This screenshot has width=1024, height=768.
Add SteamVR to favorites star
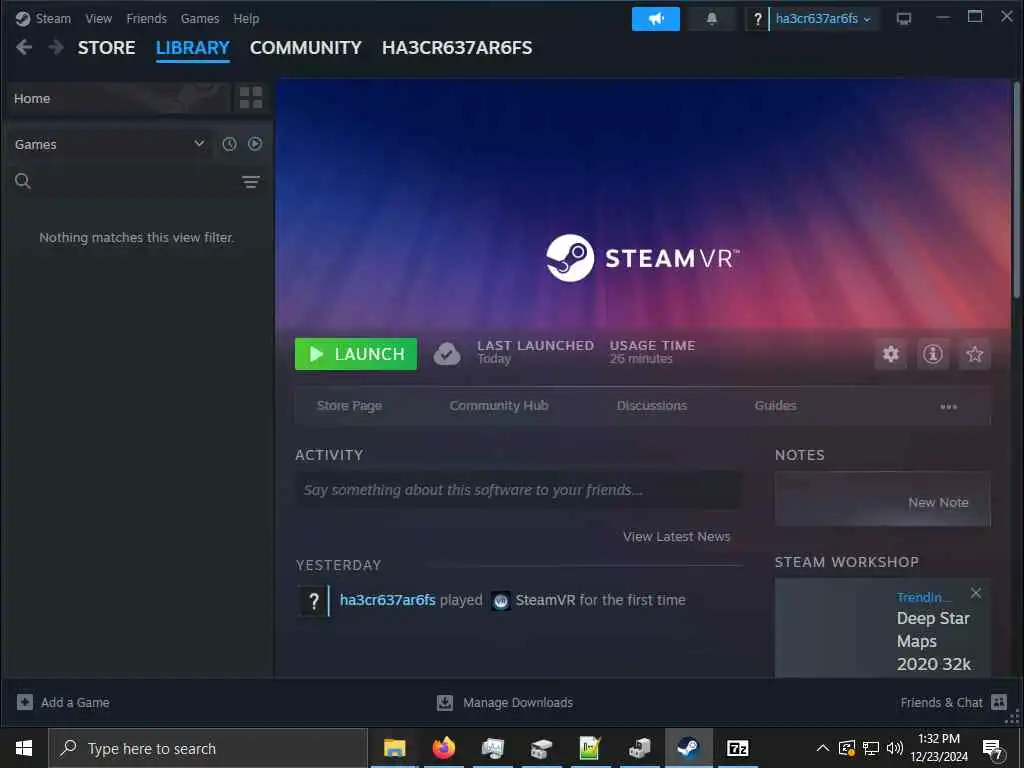click(x=974, y=354)
